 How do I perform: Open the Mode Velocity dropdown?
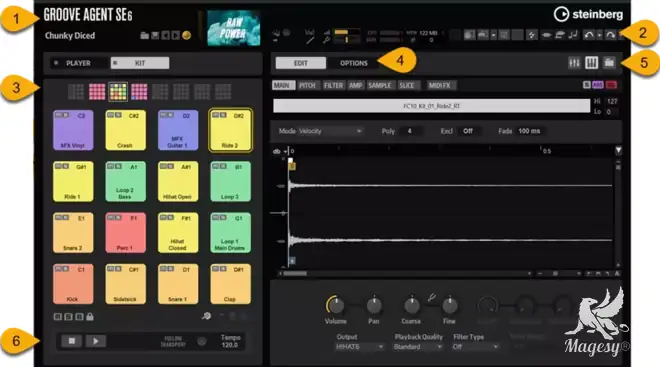pos(330,131)
